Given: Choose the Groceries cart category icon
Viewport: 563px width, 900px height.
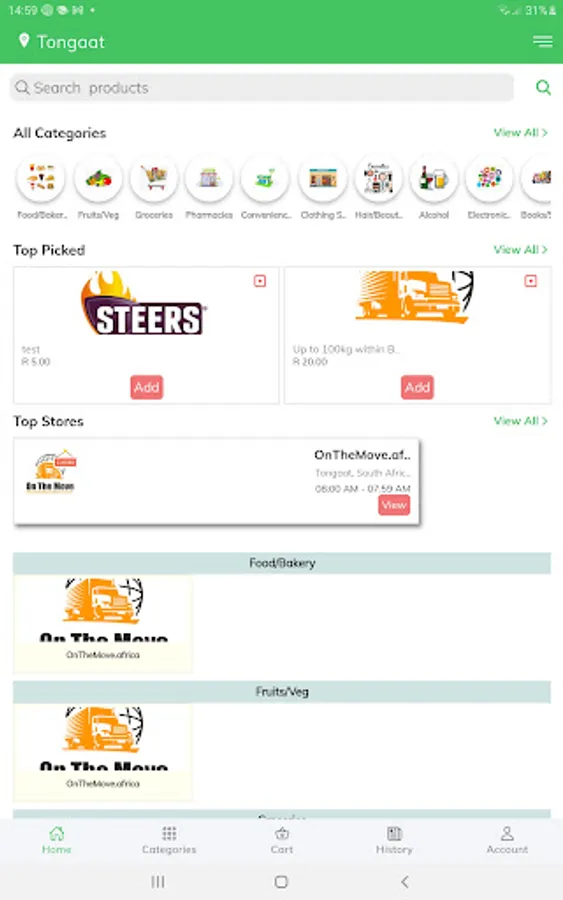Looking at the screenshot, I should coord(154,179).
